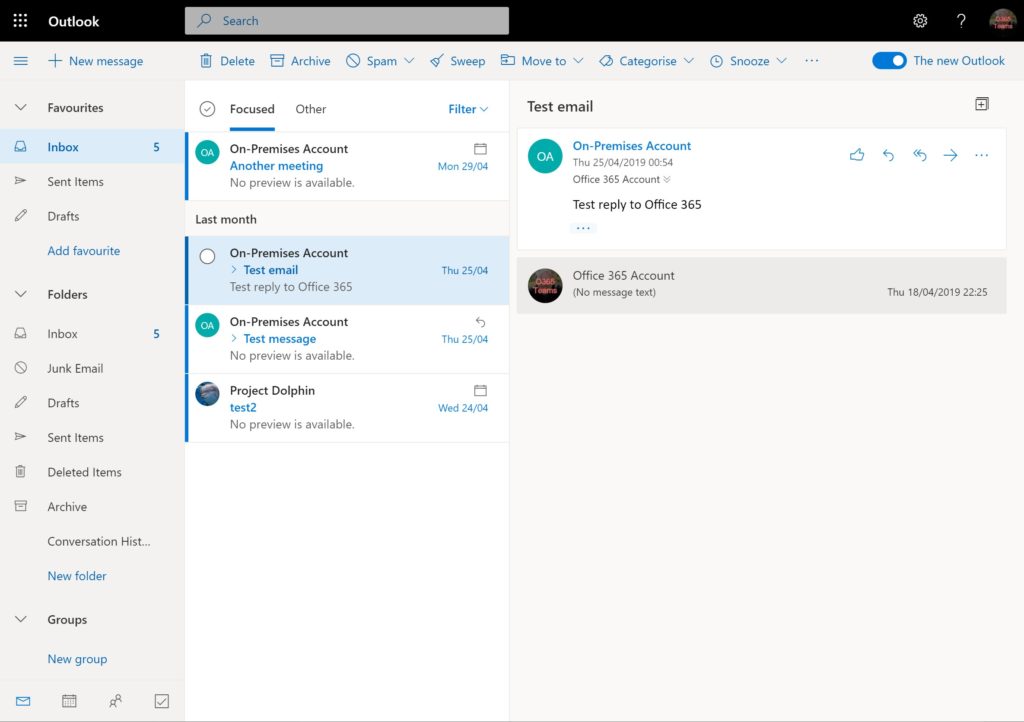This screenshot has height=722, width=1024.
Task: Show more toolbar commands ellipsis
Action: point(812,61)
